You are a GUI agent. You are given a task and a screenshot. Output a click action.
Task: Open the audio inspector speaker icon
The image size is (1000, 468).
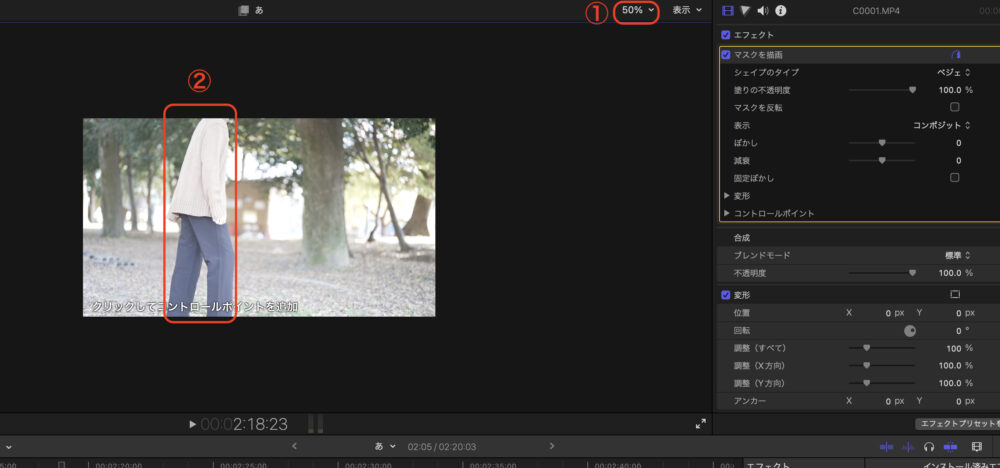(x=763, y=10)
